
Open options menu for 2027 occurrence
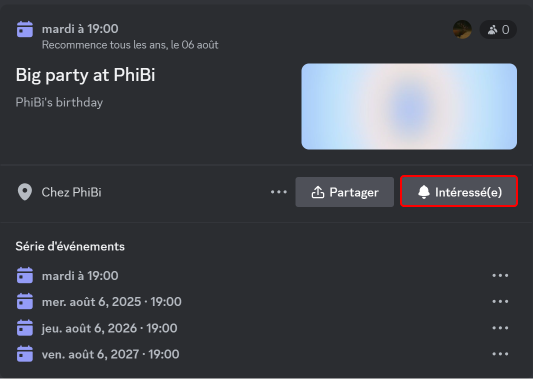[x=500, y=354]
